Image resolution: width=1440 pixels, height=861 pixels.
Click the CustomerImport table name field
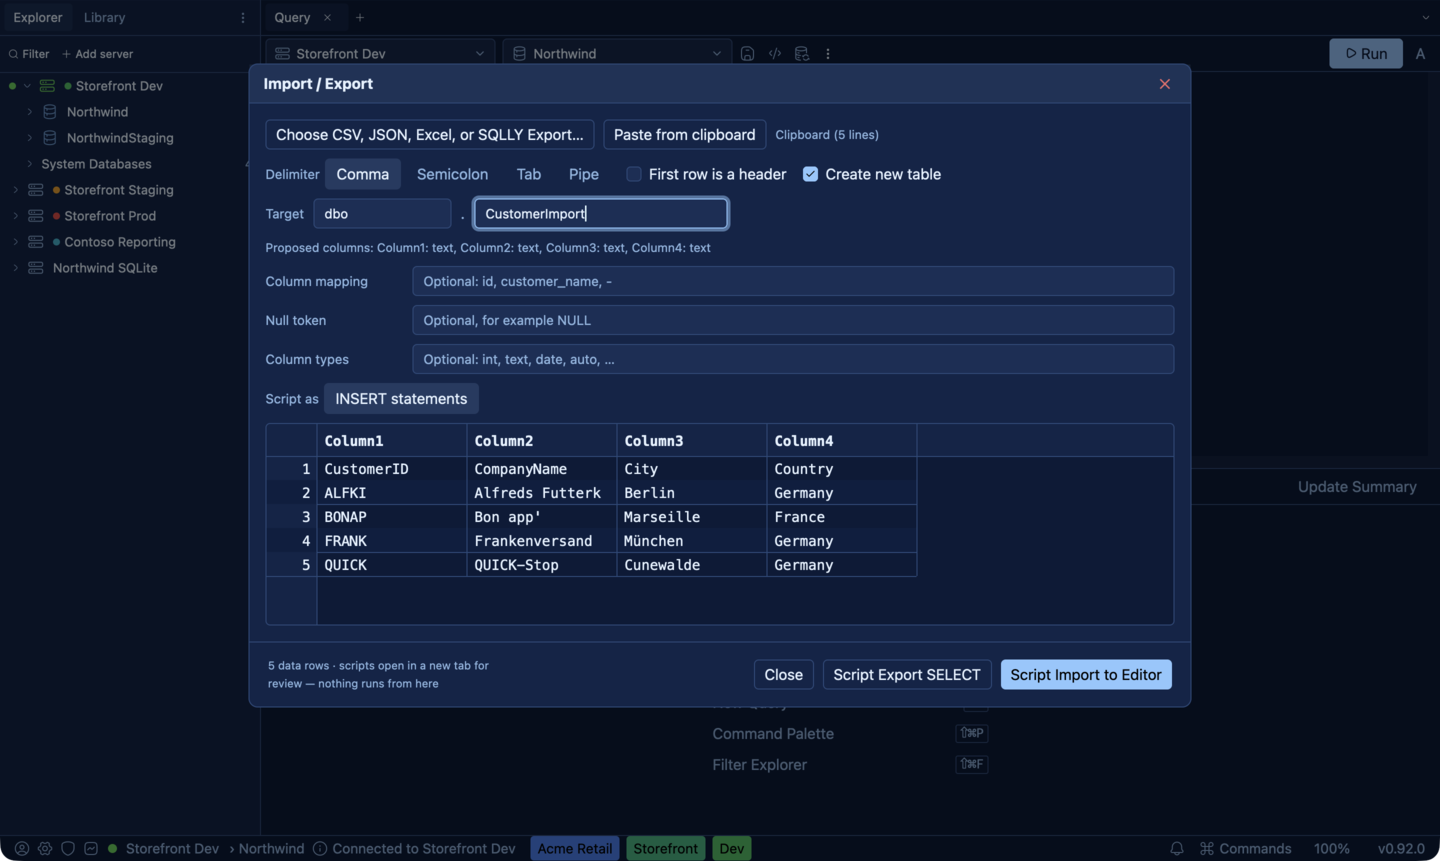pos(601,214)
